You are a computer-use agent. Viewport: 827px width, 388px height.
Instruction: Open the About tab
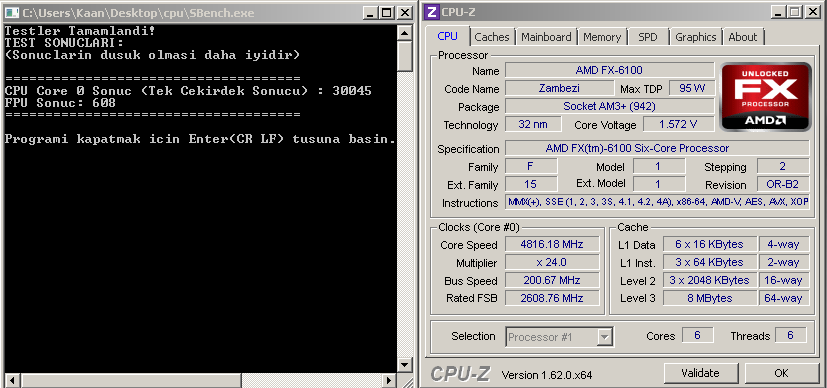tap(743, 37)
